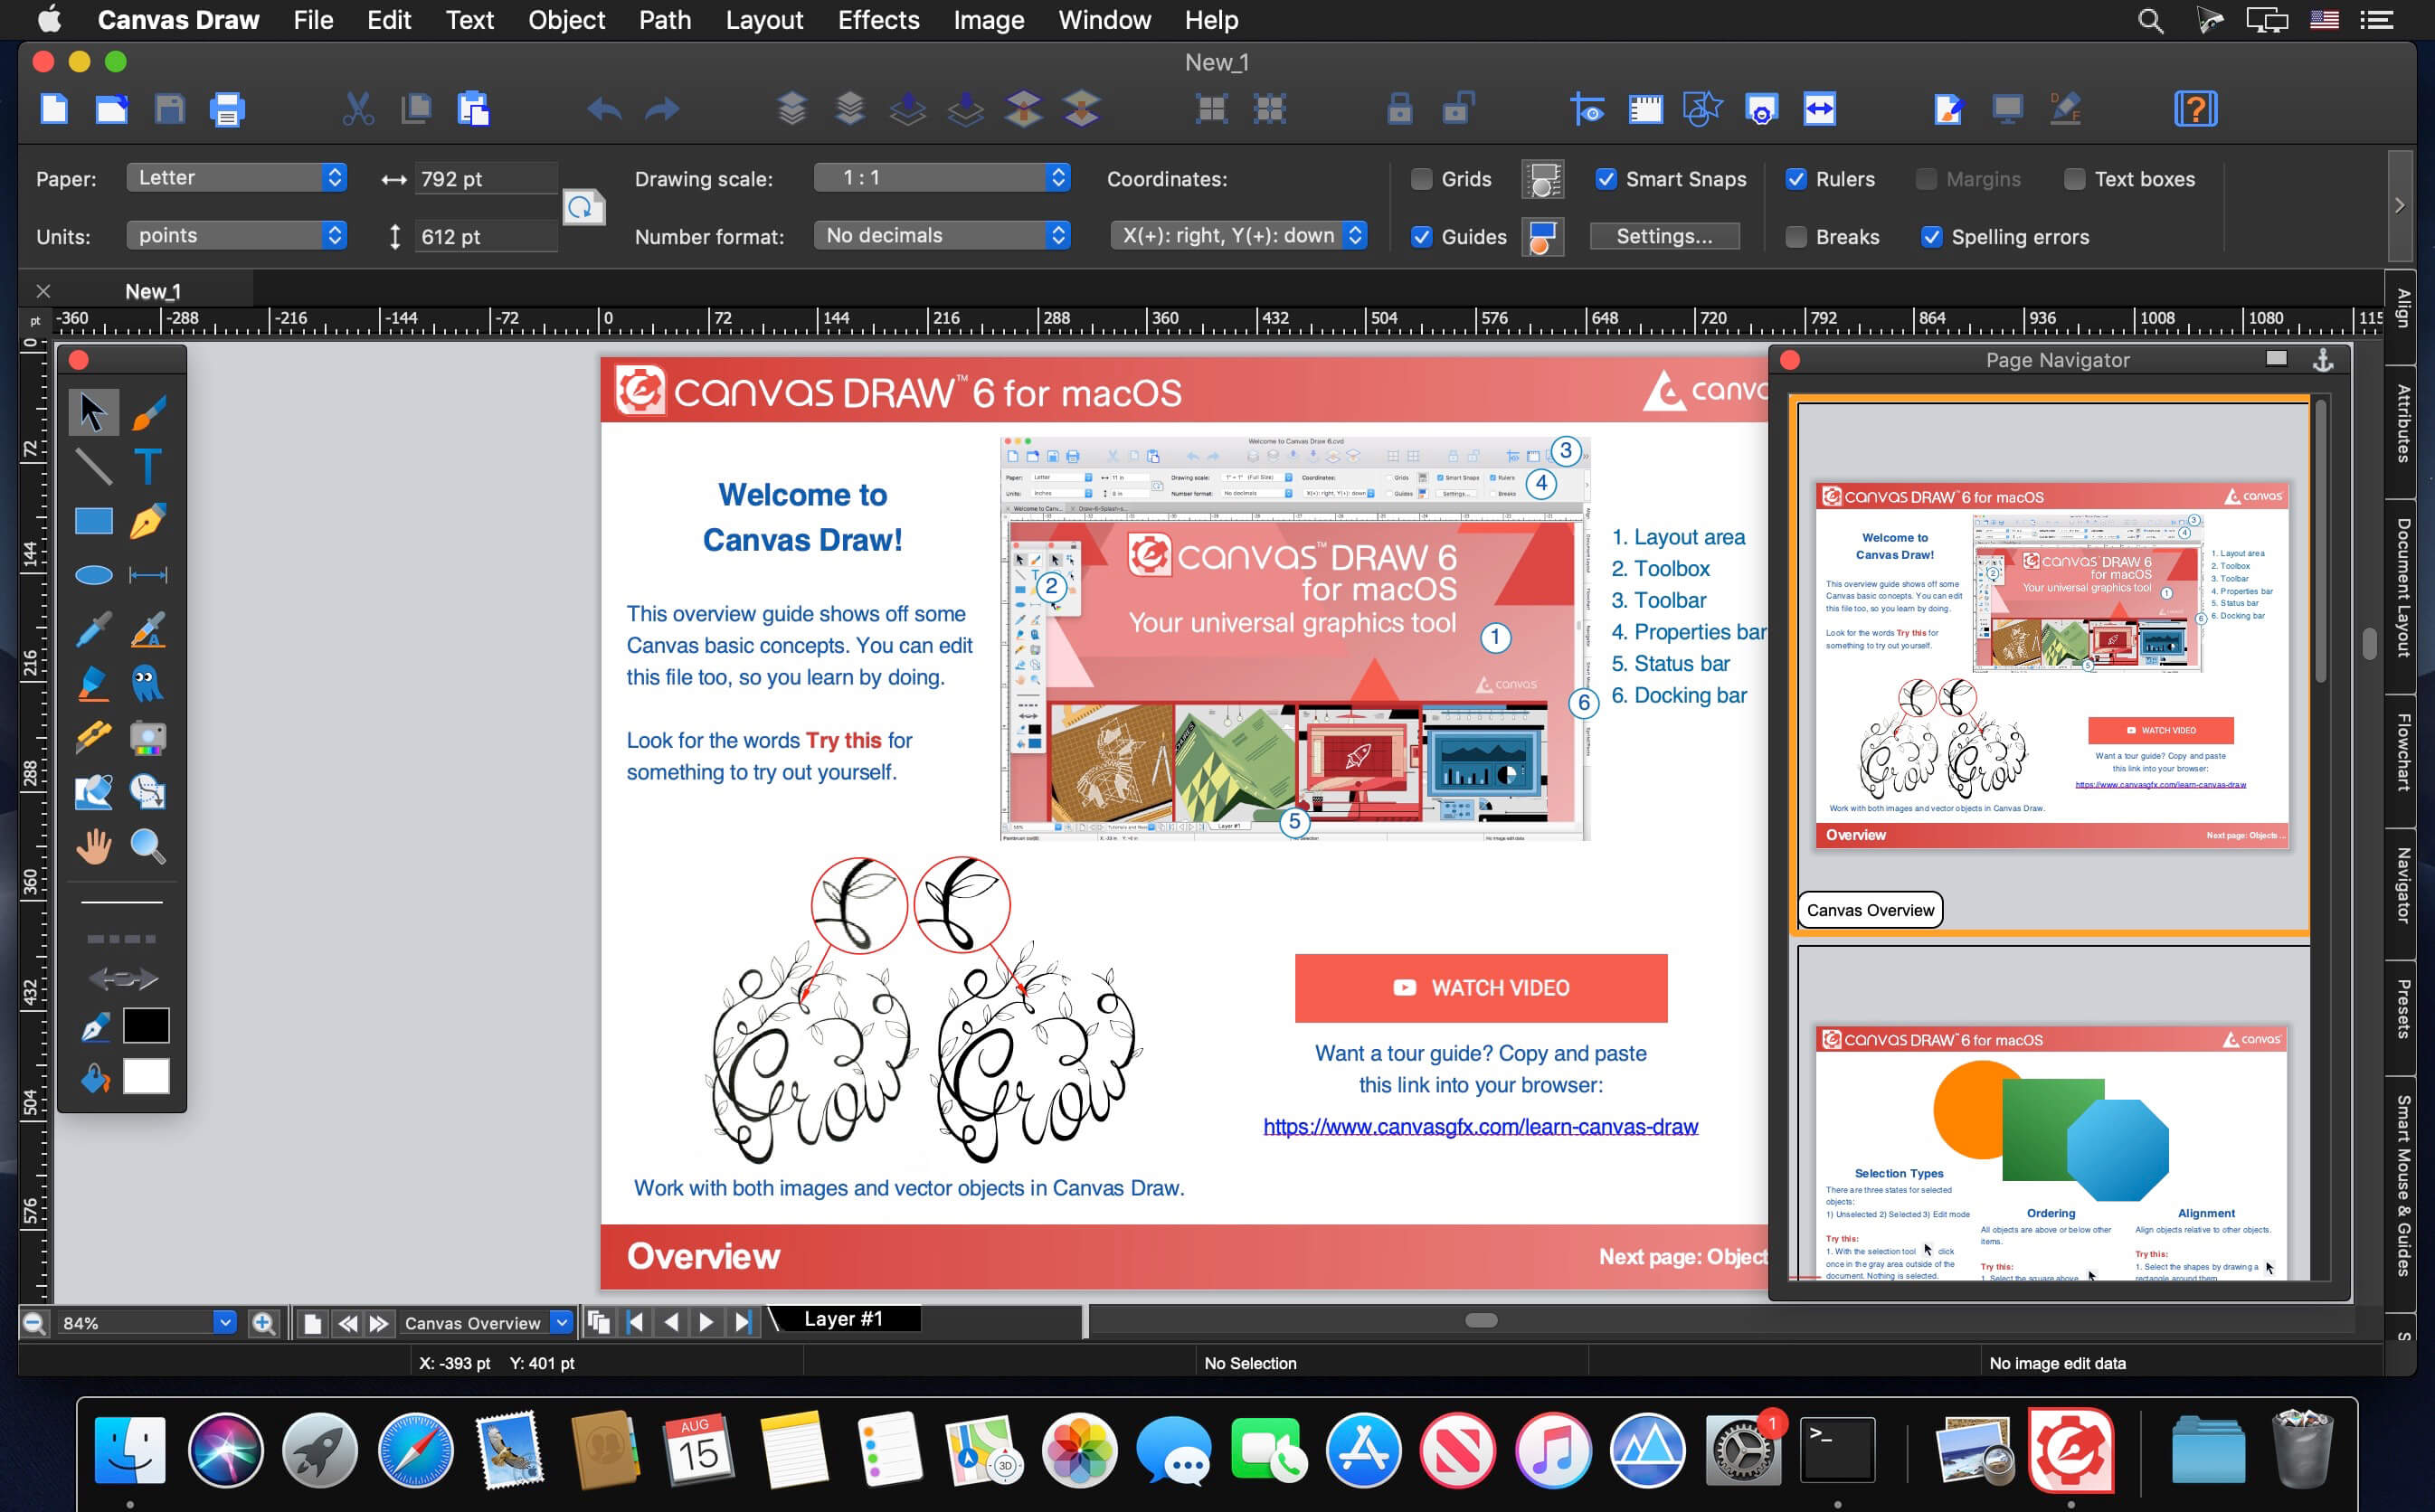This screenshot has height=1512, width=2435.
Task: Click the Print icon in toolbar
Action: pyautogui.click(x=227, y=109)
